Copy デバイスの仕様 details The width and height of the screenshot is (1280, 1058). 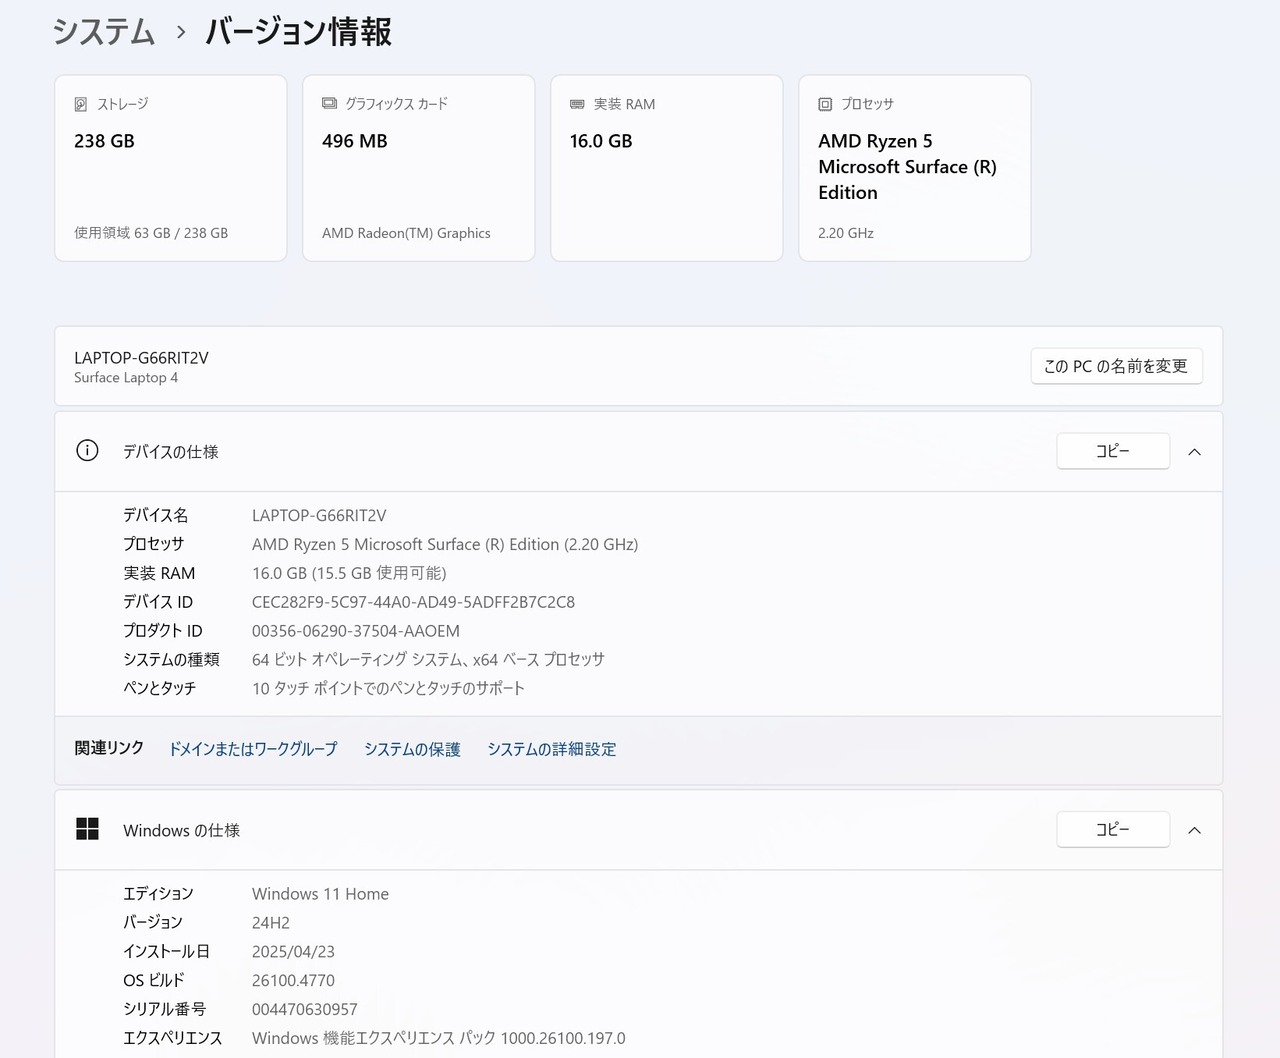(1113, 451)
